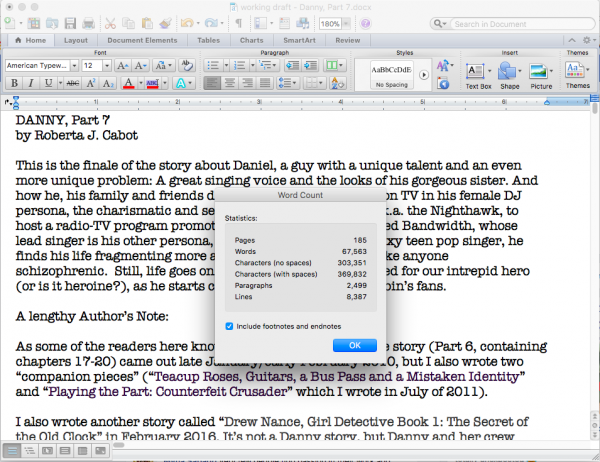Open the Document Elements tab
600x462 pixels.
point(139,41)
